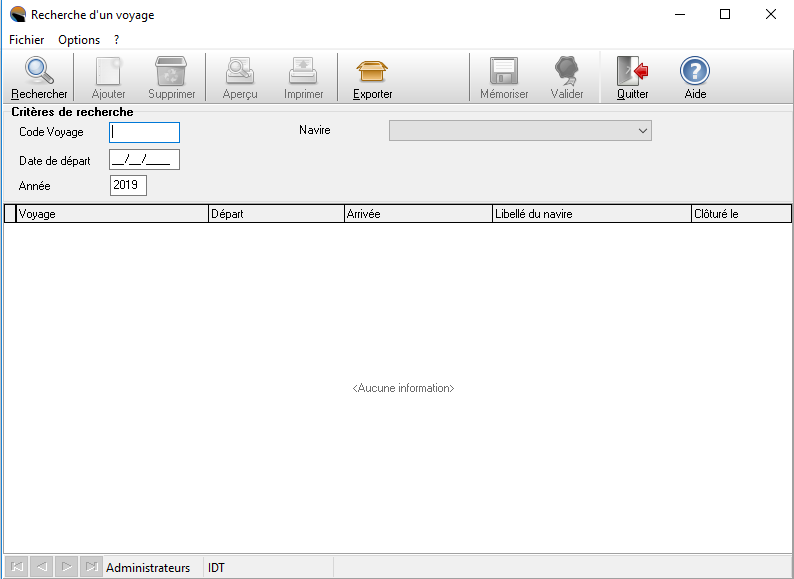Viewport: 794px width, 579px height.
Task: Click the Supprimer trash bin icon
Action: pos(171,72)
